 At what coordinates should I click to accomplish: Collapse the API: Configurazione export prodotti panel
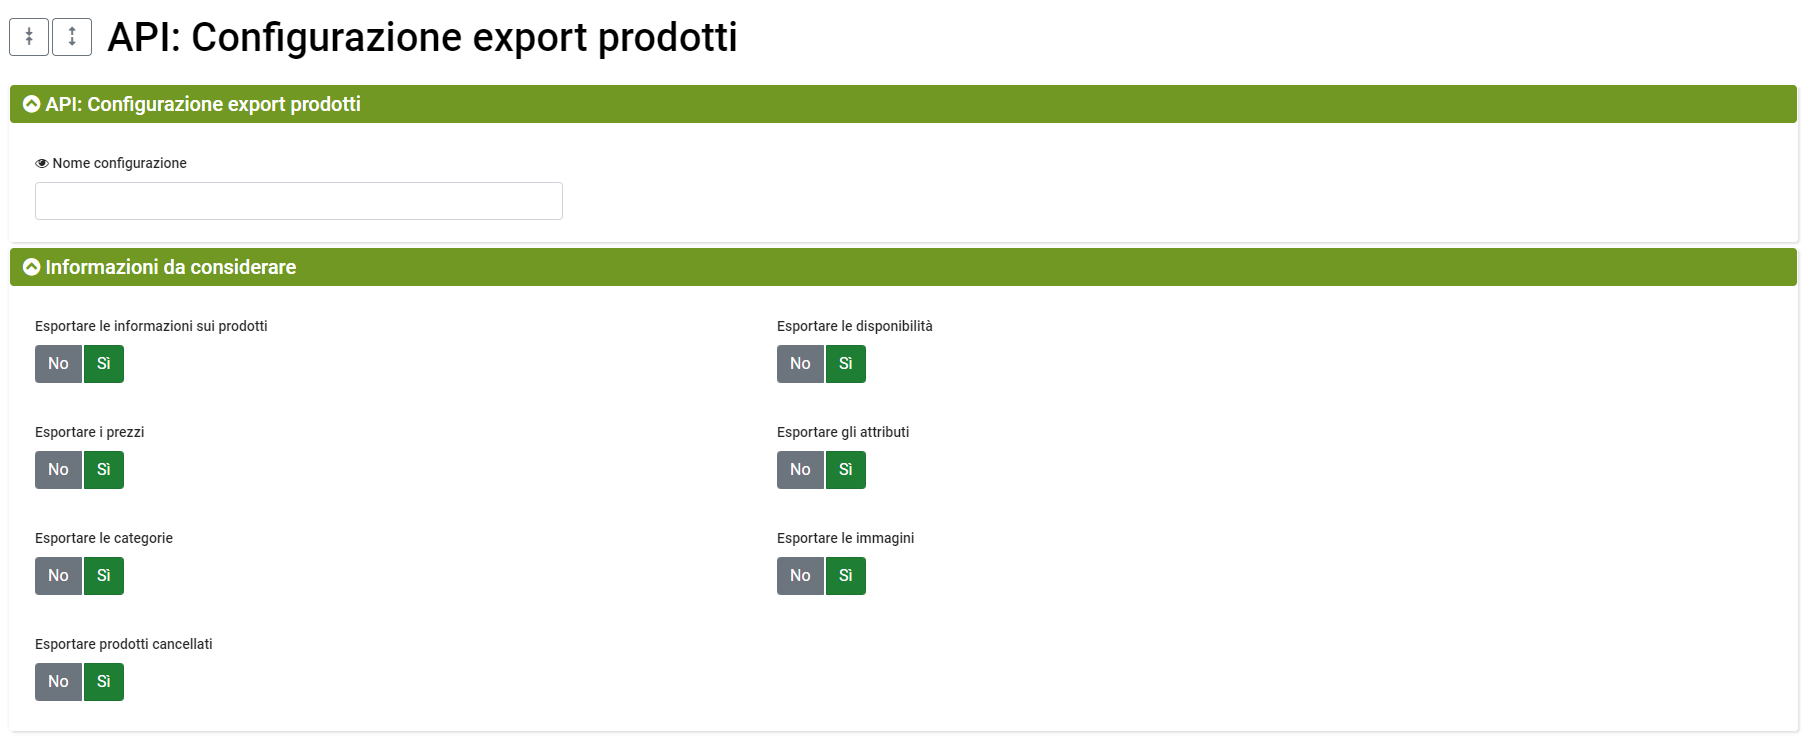click(x=32, y=104)
